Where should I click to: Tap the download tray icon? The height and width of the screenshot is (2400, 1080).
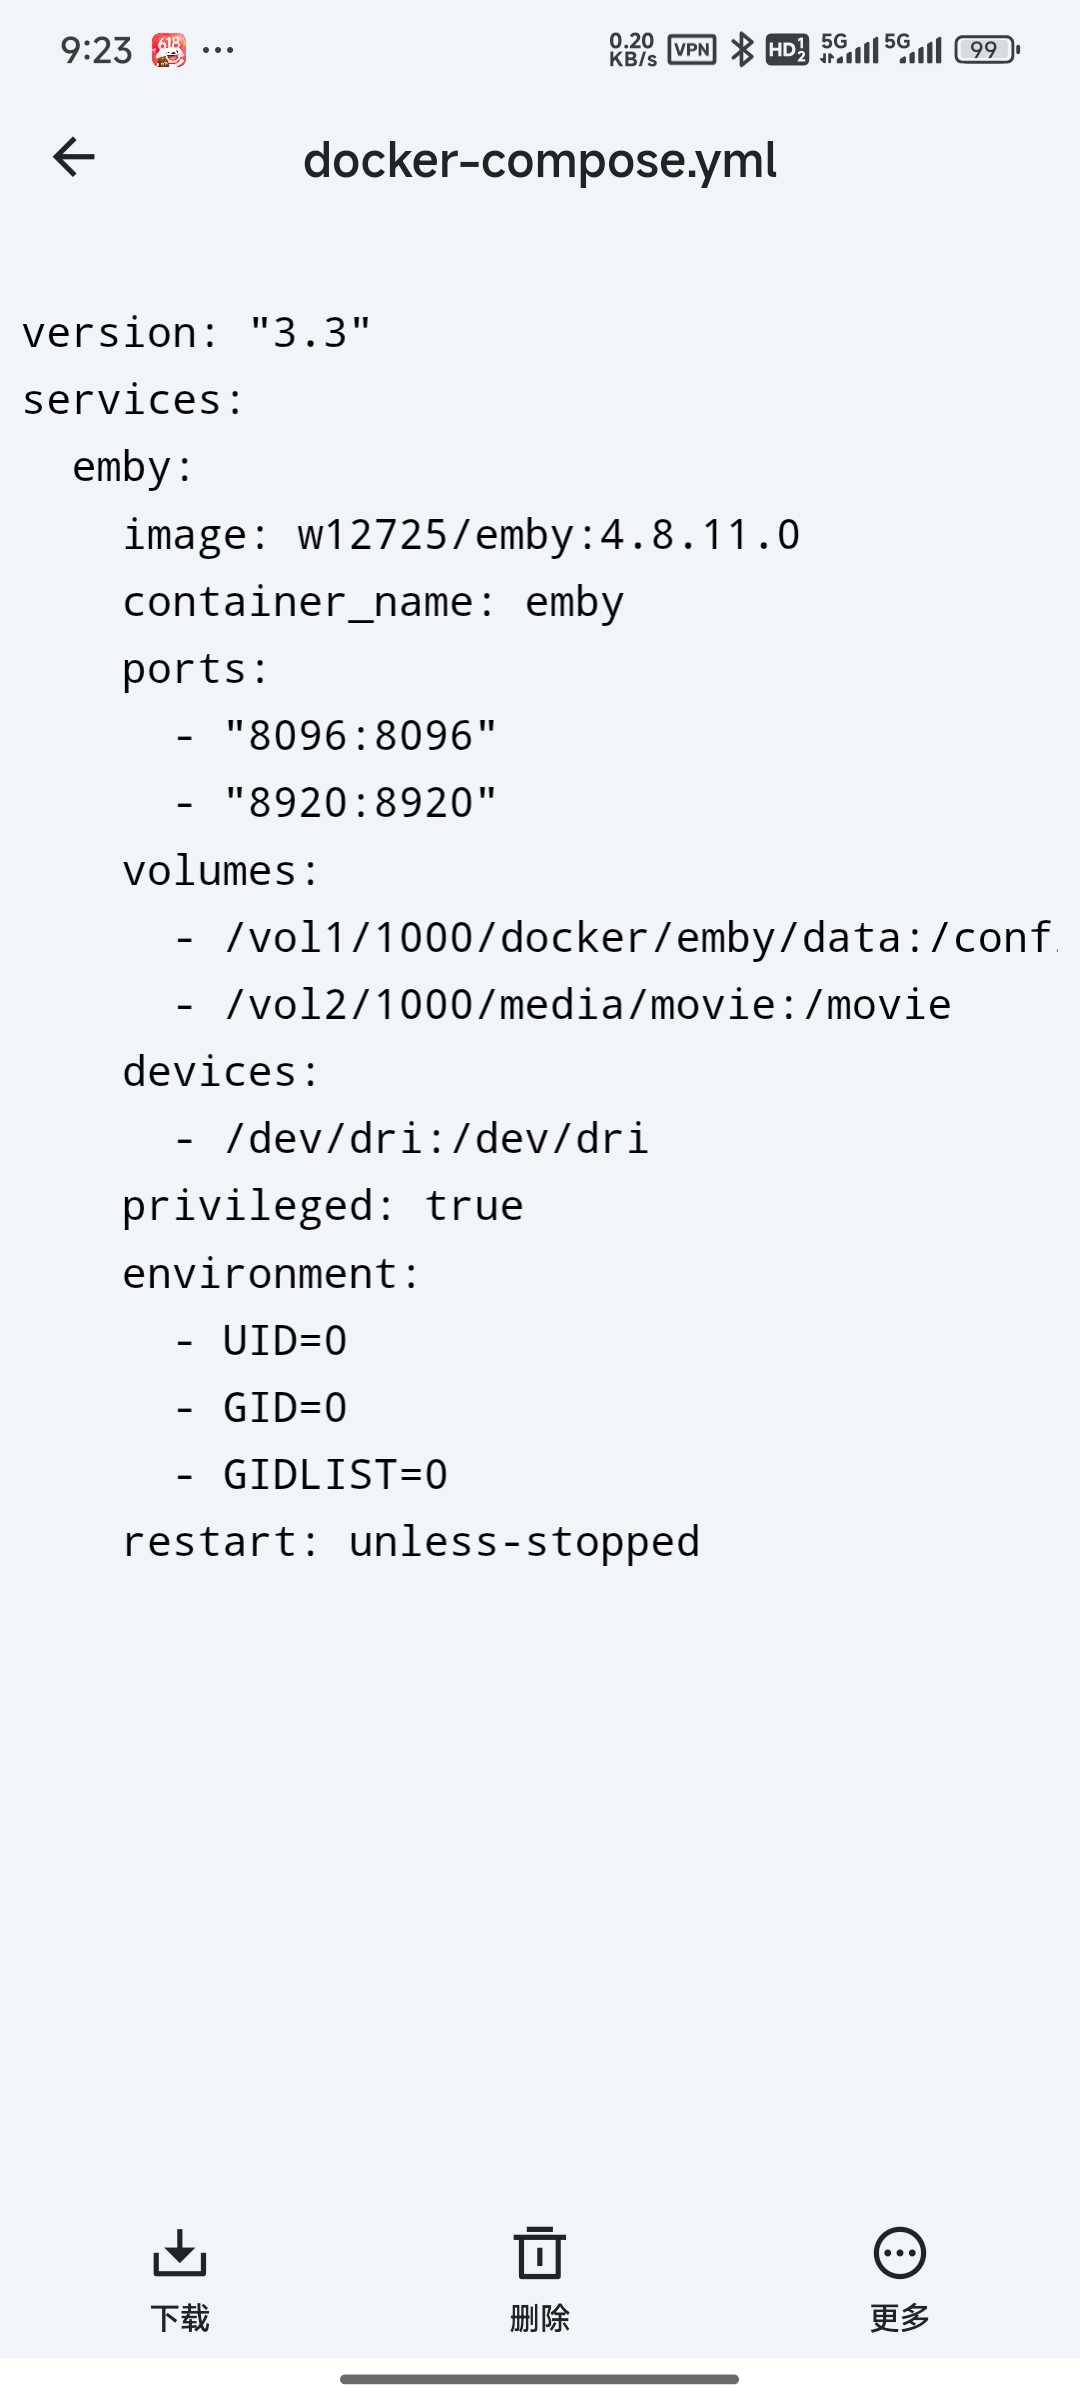(x=180, y=2252)
